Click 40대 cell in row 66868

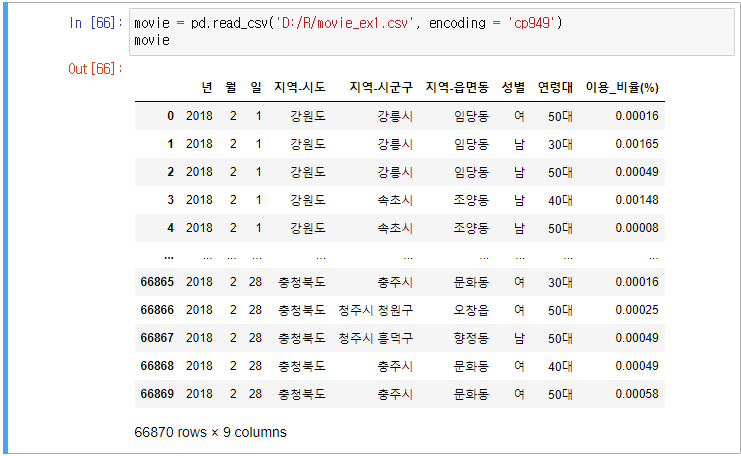(560, 366)
